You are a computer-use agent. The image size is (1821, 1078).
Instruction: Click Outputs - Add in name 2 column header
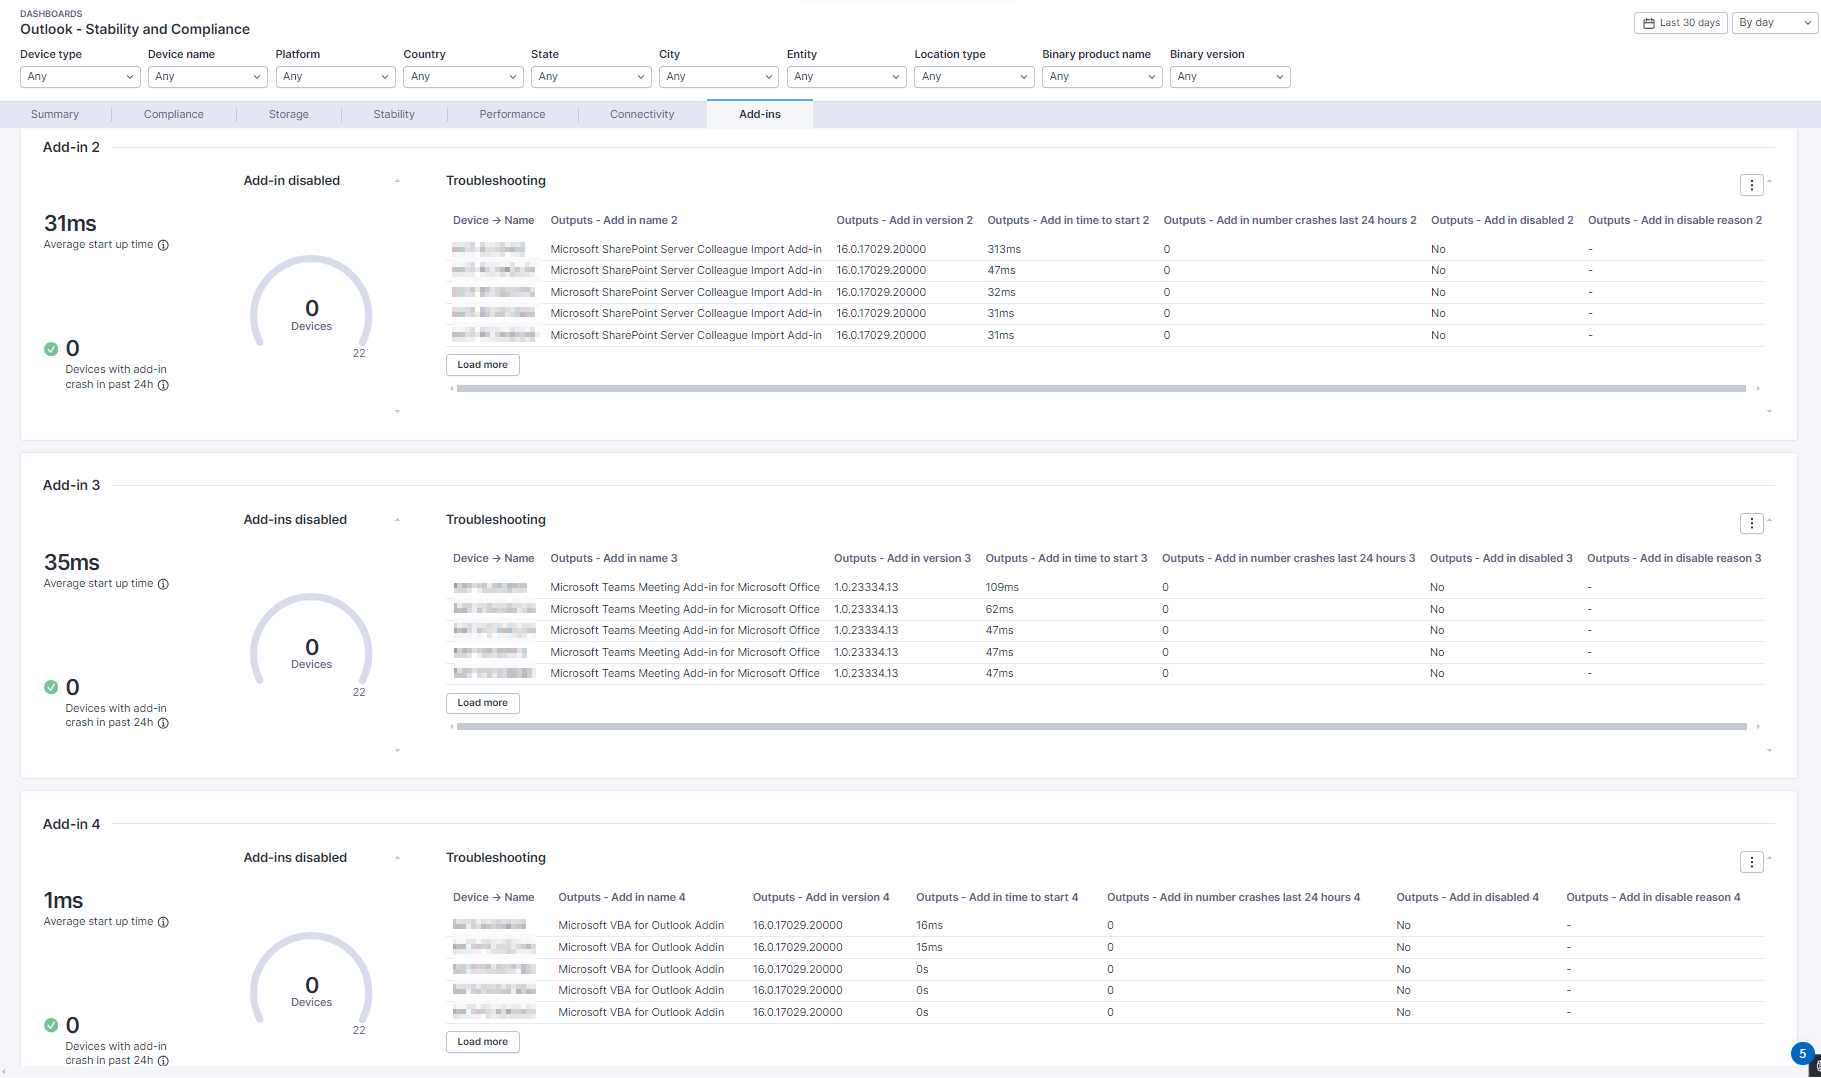(614, 221)
